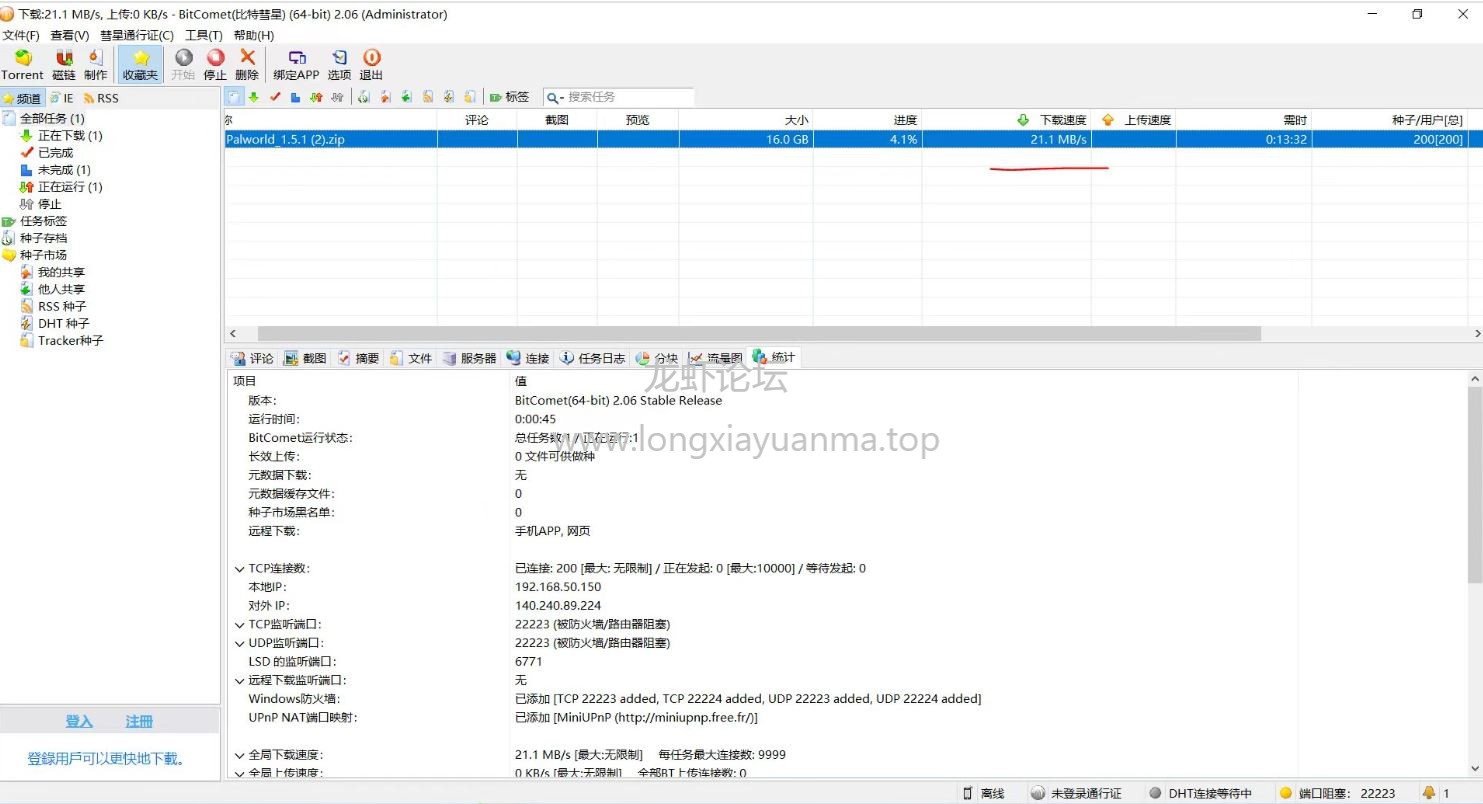Open the 流量图 detail tab

[x=716, y=358]
